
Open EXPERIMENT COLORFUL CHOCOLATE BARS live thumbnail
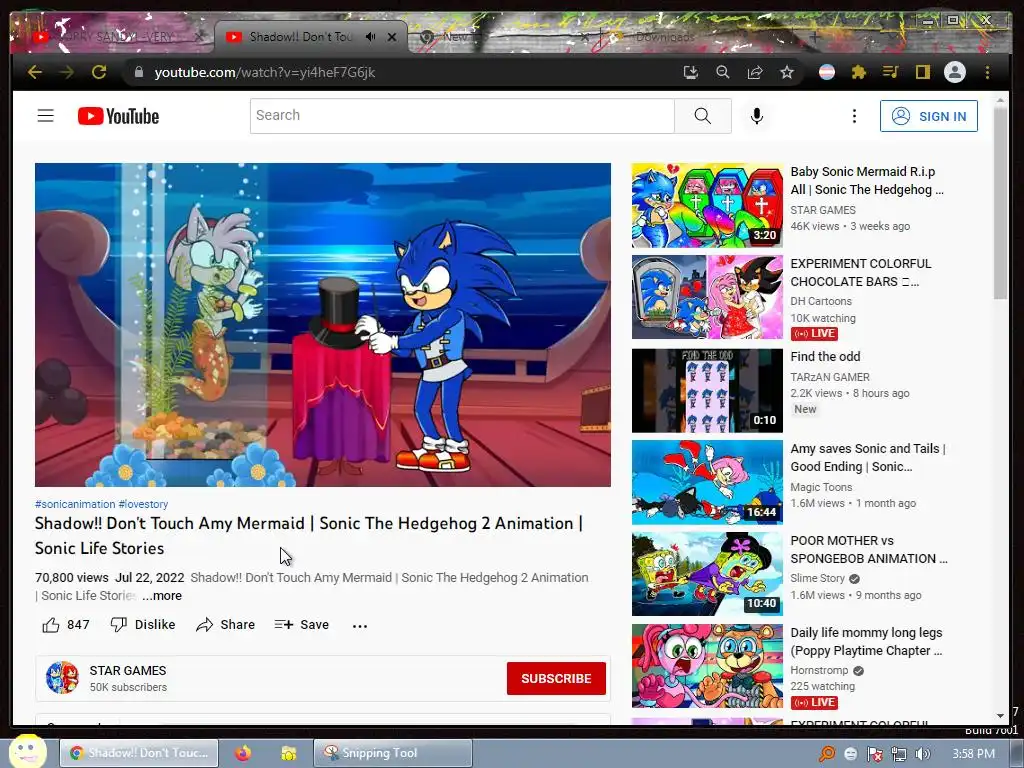(707, 297)
